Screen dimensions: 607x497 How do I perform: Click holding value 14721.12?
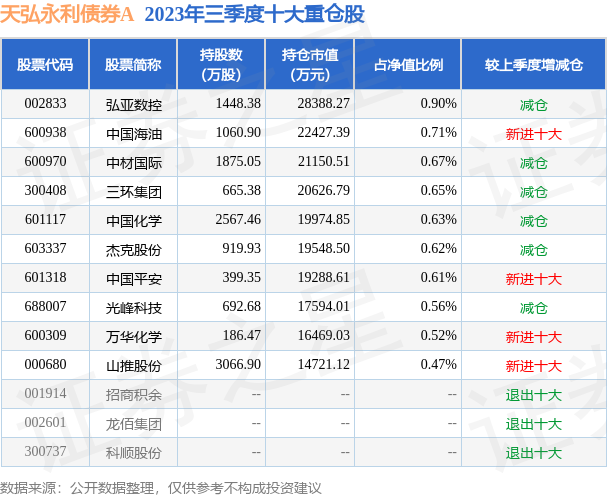pyautogui.click(x=324, y=365)
